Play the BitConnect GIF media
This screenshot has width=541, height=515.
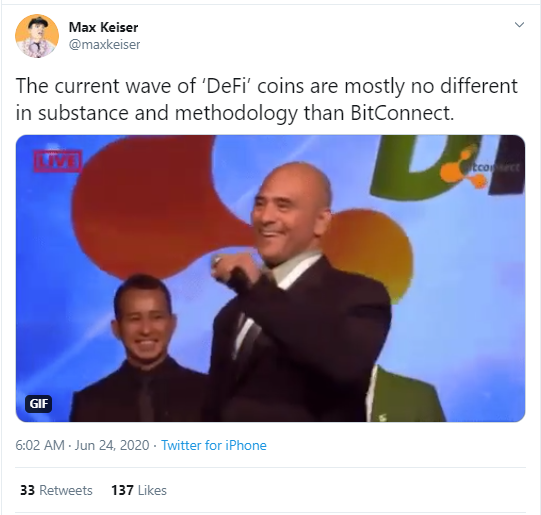[x=270, y=278]
